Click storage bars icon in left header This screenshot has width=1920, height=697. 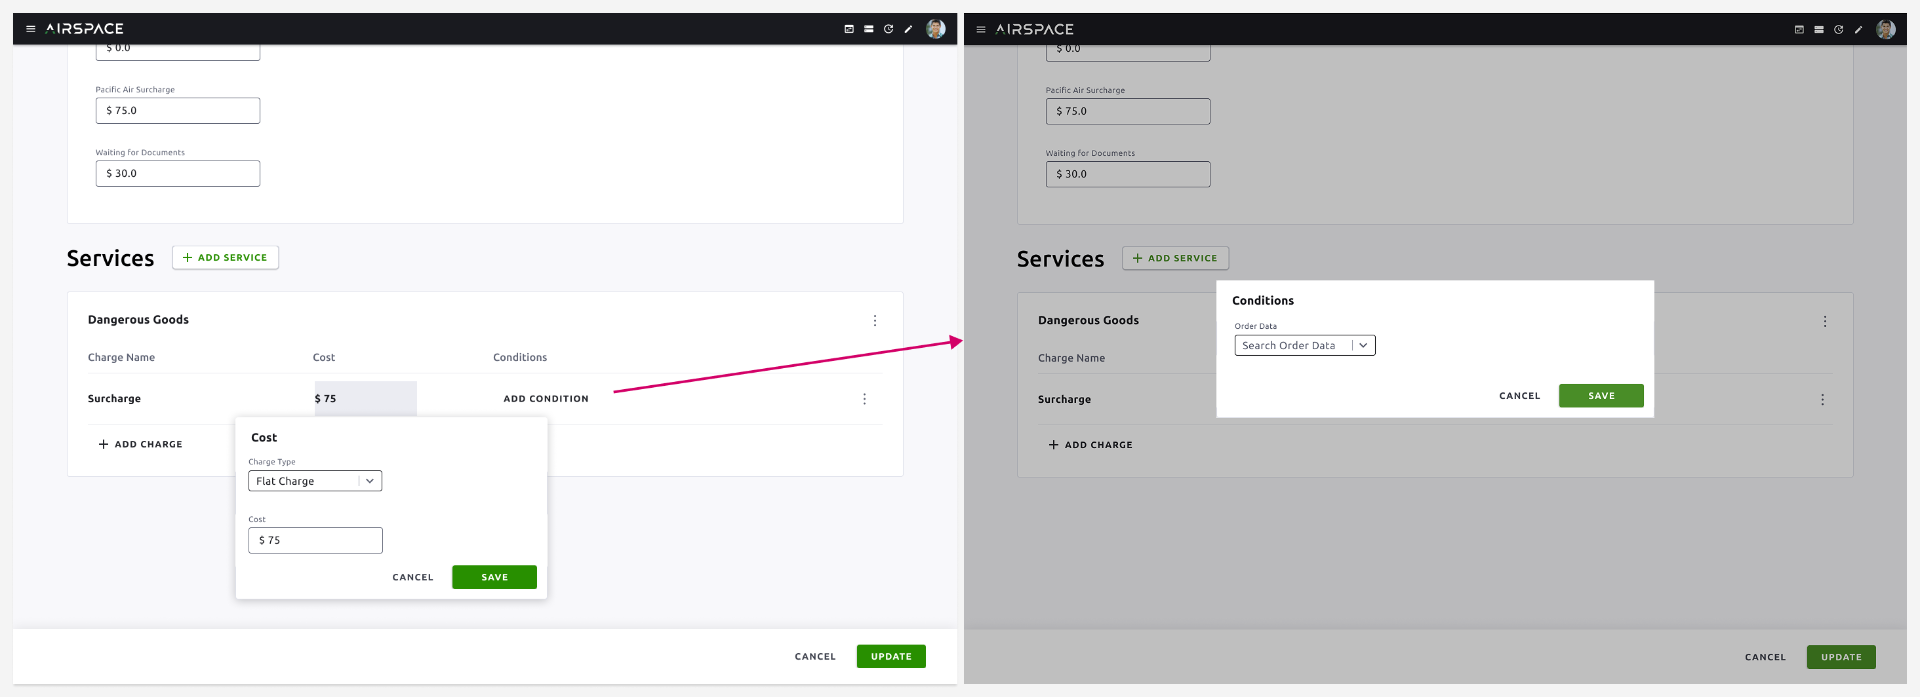869,29
